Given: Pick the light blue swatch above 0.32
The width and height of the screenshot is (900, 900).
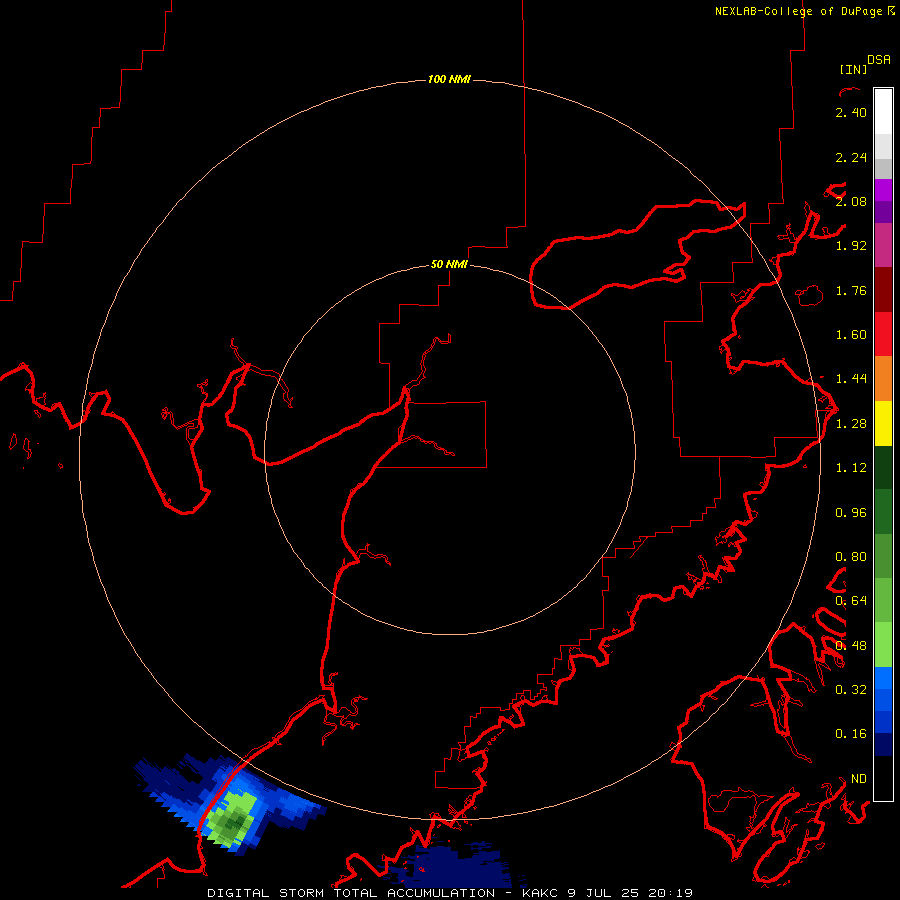Looking at the screenshot, I should point(883,678).
